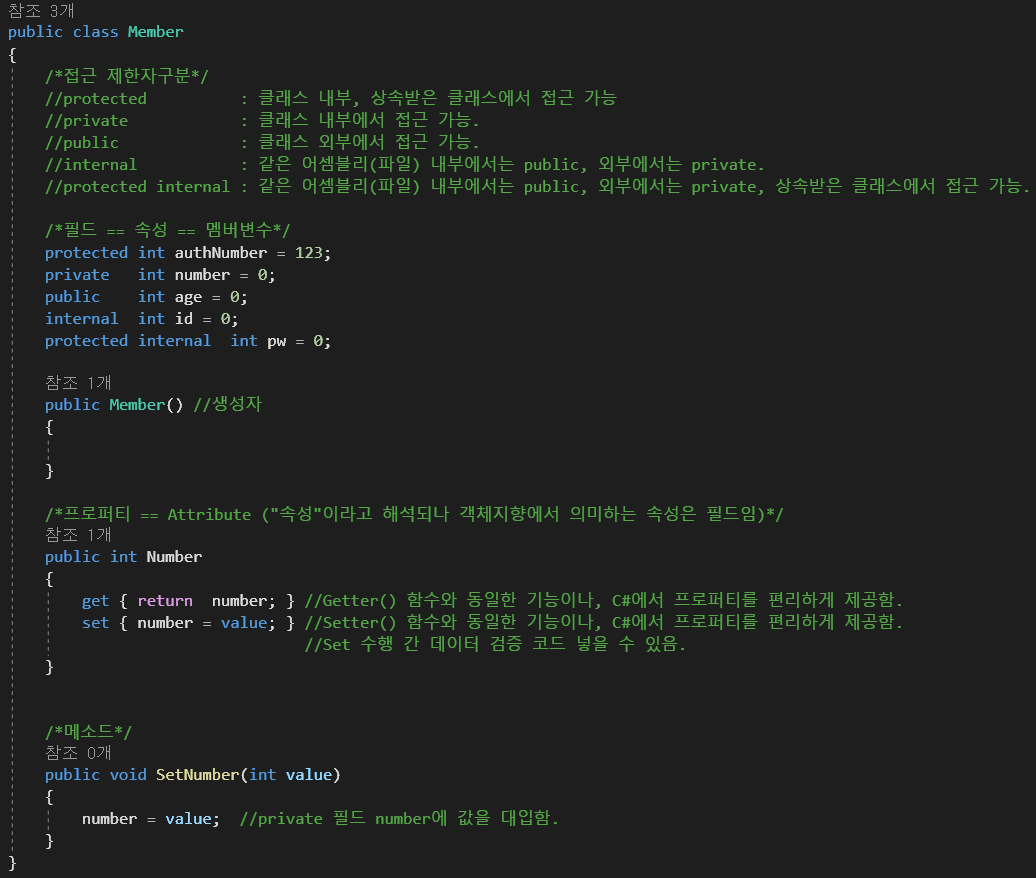Click the pw field name
Viewport: 1036px width, 878px height.
tap(277, 342)
